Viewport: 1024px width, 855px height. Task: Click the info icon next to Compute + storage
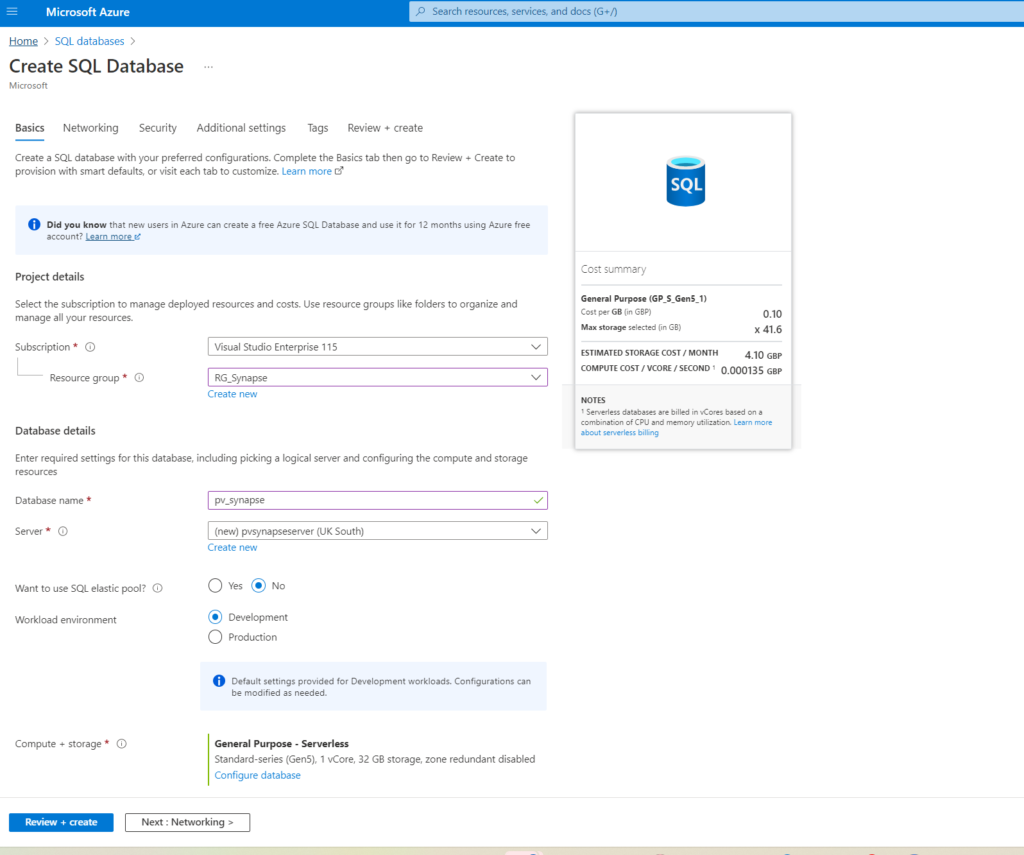coord(121,743)
